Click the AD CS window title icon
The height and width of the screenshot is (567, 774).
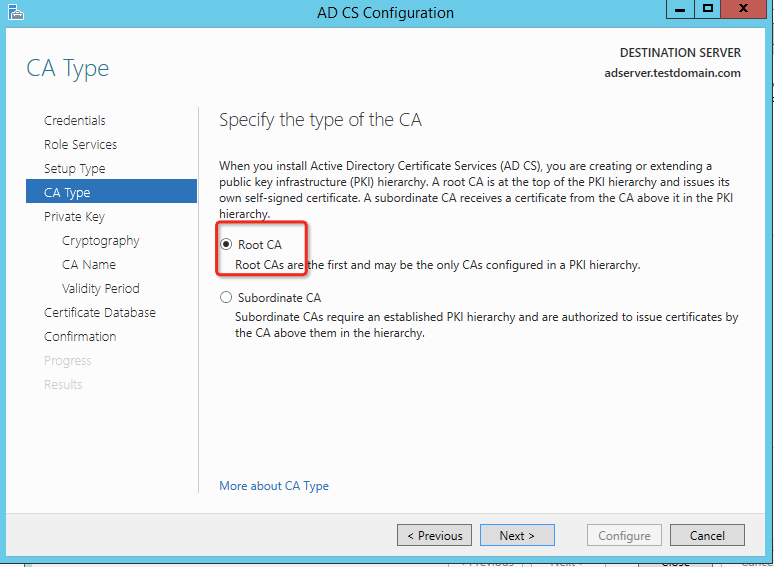13,12
